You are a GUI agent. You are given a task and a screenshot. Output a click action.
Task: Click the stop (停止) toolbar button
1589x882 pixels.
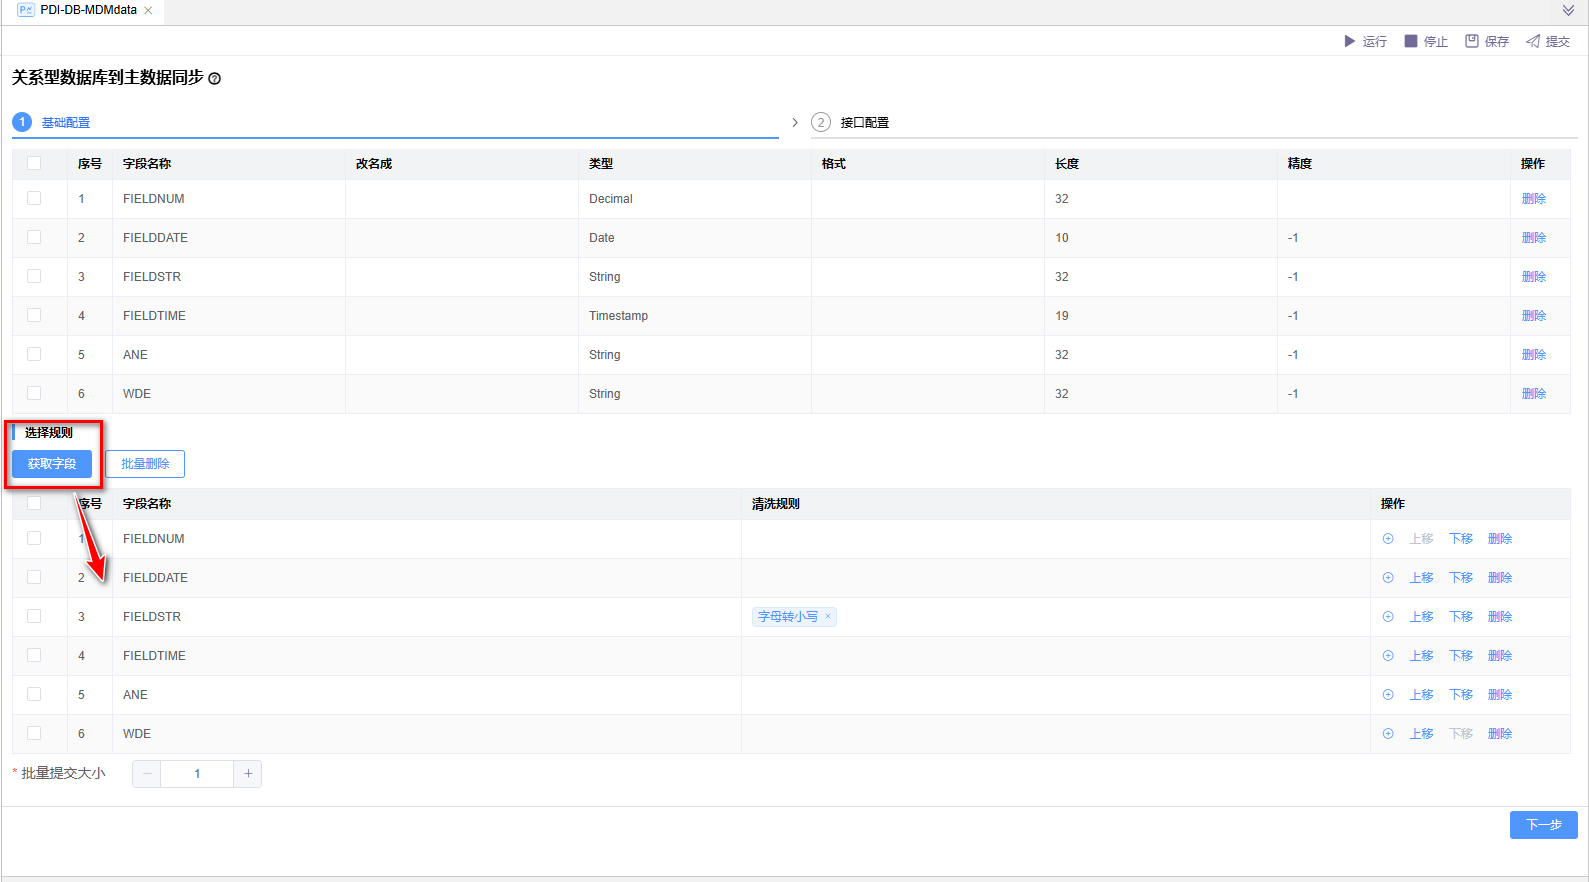click(x=1426, y=41)
